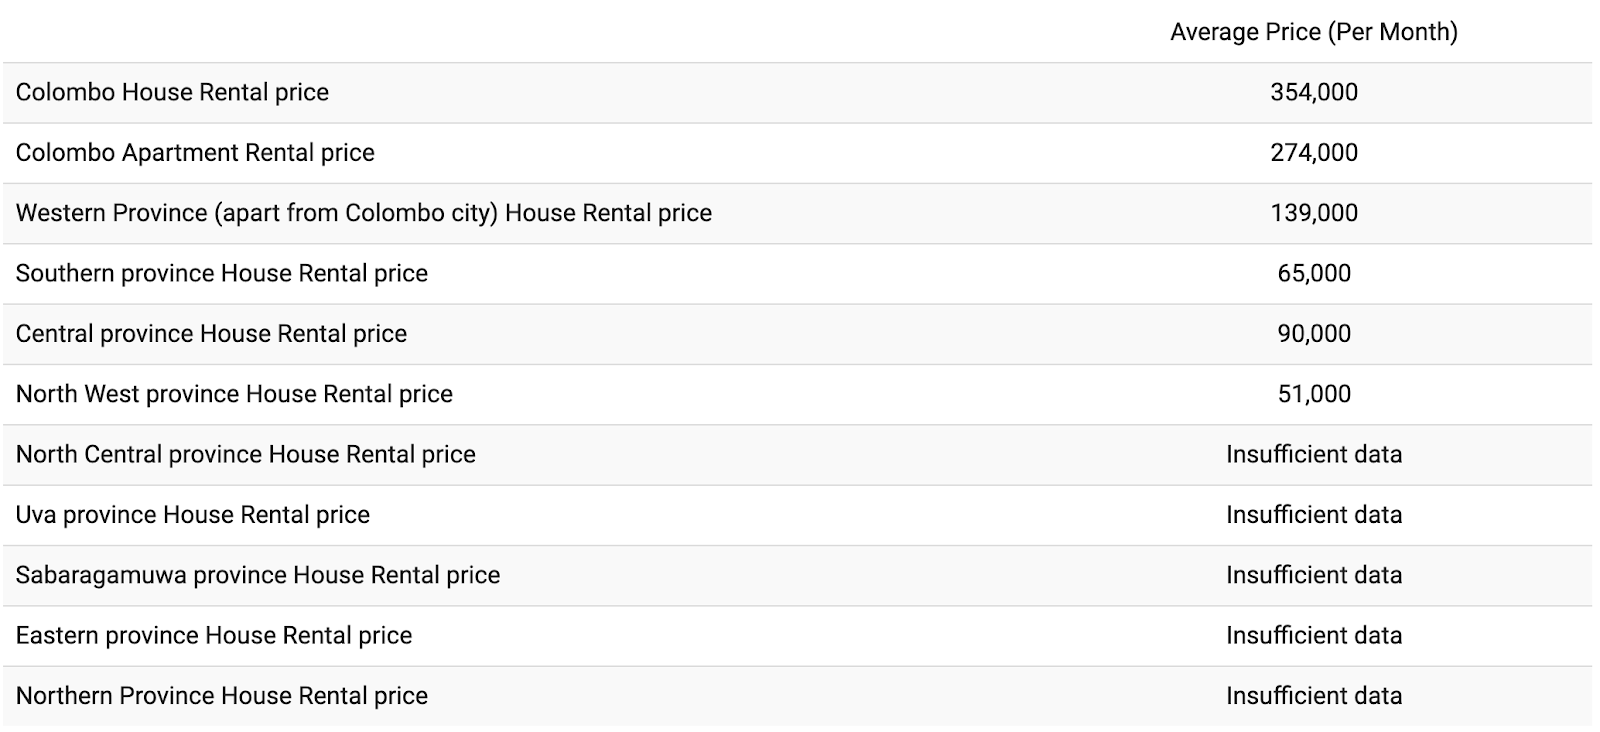Select the Colombo Apartment Rental price label
Screen dimensions: 1600x732
[195, 153]
